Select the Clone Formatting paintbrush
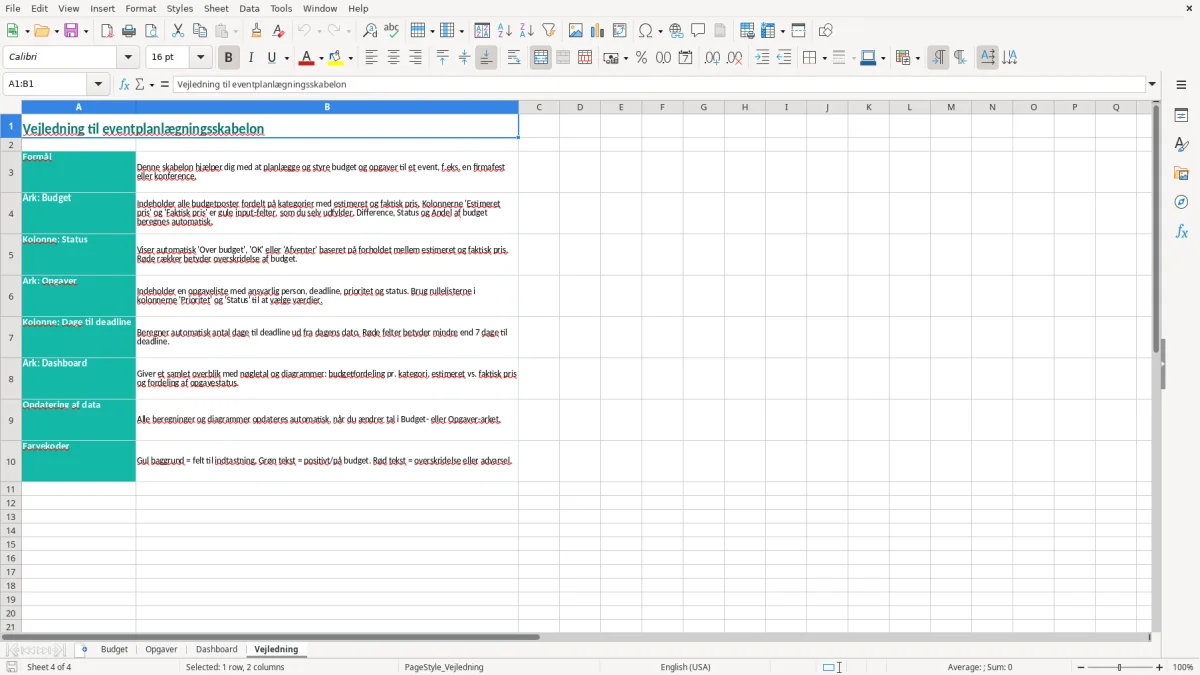Viewport: 1200px width, 675px height. [256, 31]
